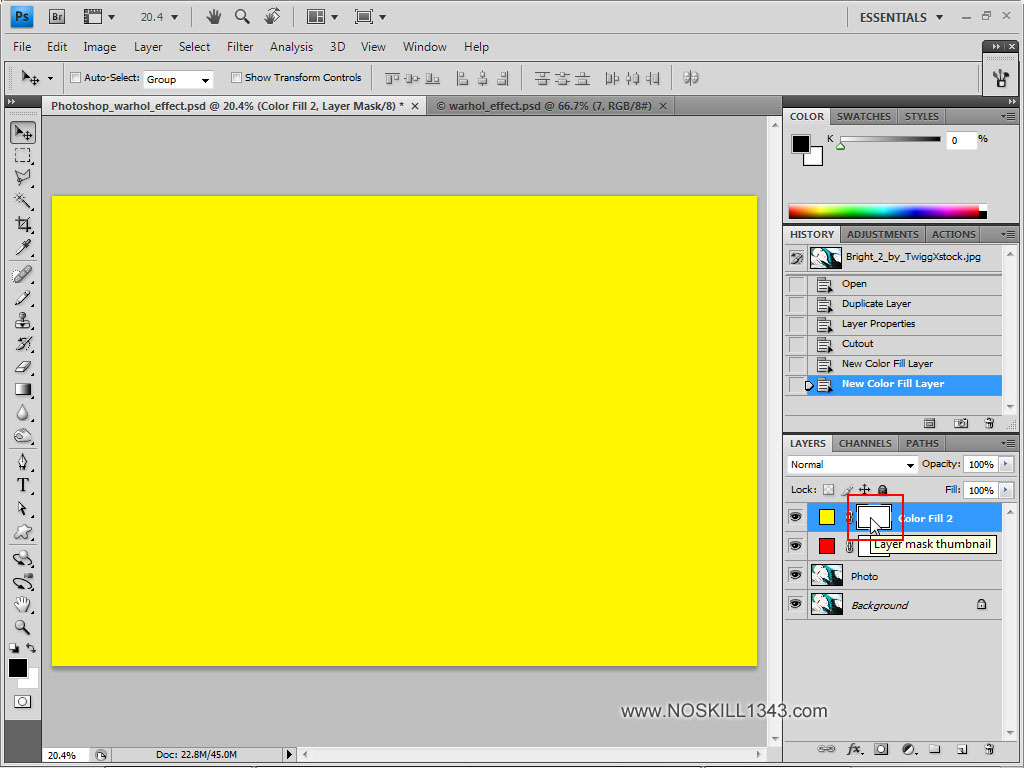The height and width of the screenshot is (768, 1024).
Task: Swap foreground and background colors
Action: (x=31, y=648)
